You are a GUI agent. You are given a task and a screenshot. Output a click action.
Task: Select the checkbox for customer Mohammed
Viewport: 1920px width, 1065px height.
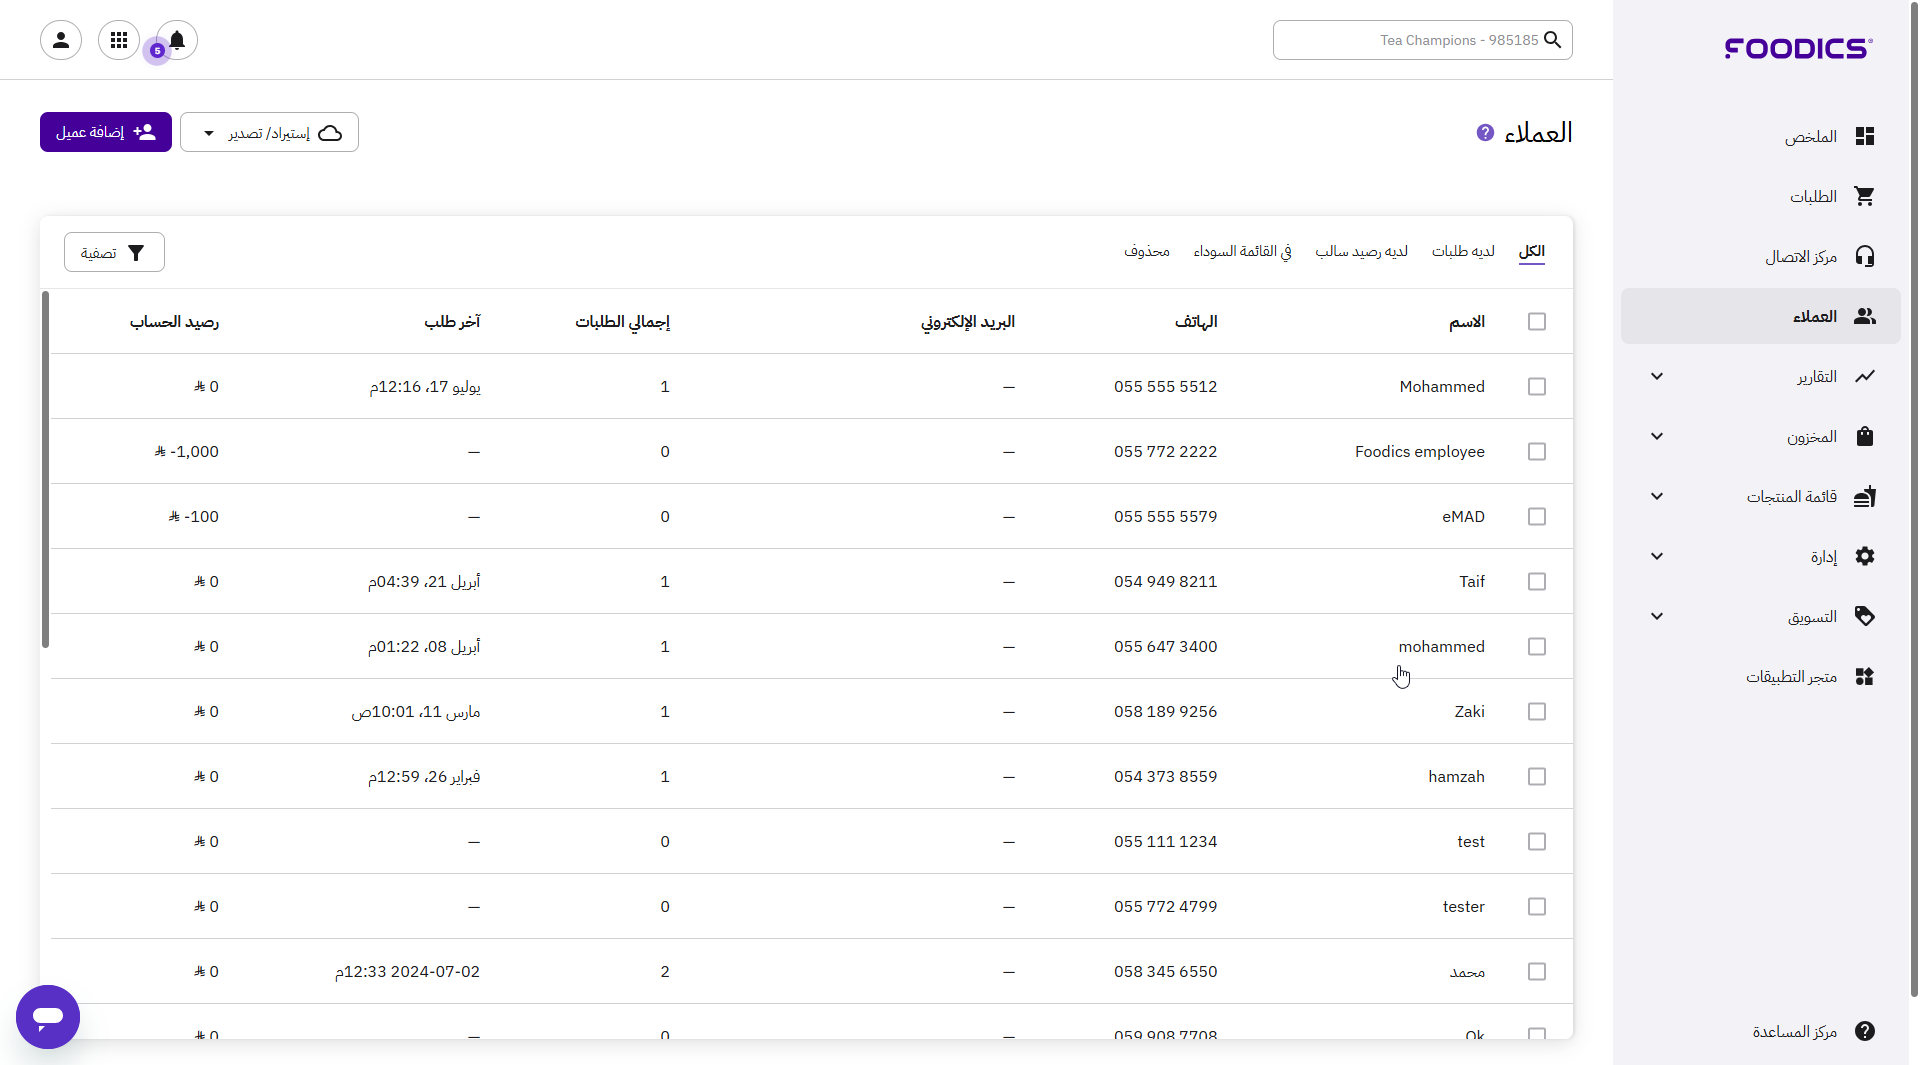[x=1537, y=387]
